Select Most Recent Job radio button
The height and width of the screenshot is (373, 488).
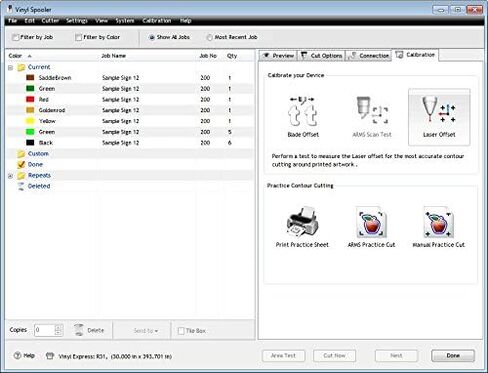[209, 37]
